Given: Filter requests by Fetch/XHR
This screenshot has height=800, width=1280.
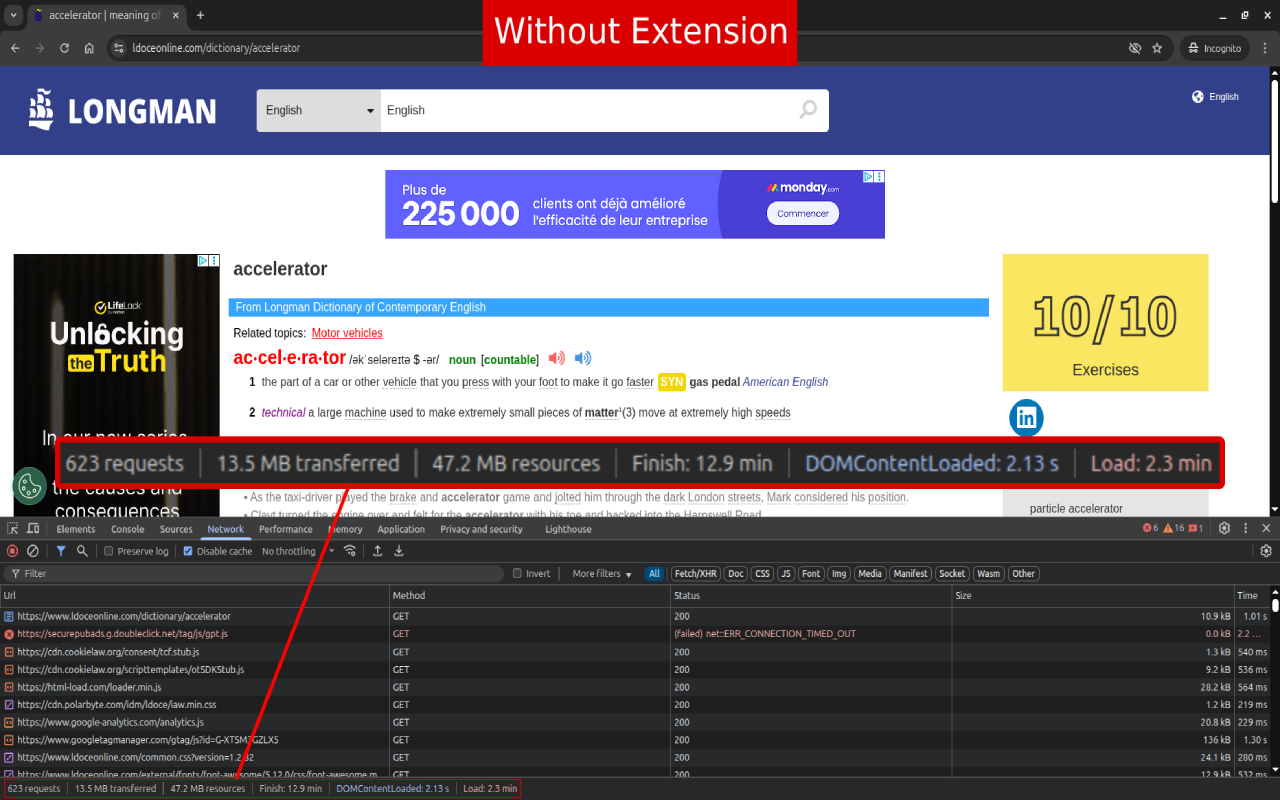Looking at the screenshot, I should 695,574.
